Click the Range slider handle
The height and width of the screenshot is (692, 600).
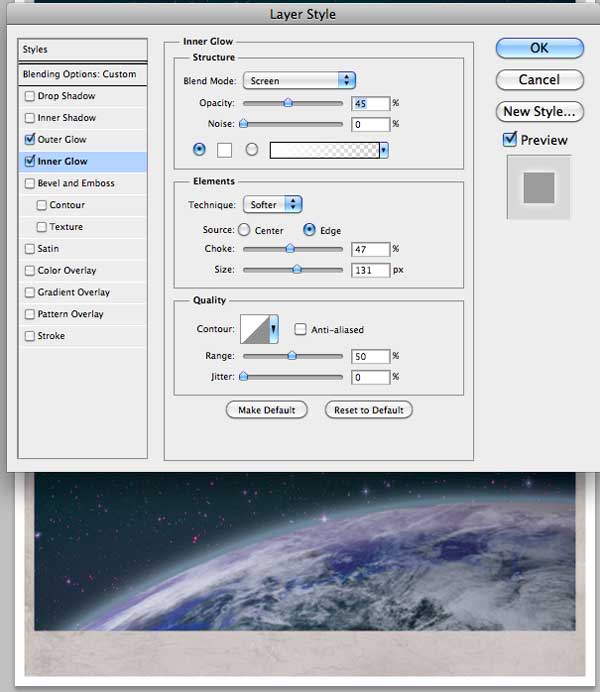[x=292, y=356]
